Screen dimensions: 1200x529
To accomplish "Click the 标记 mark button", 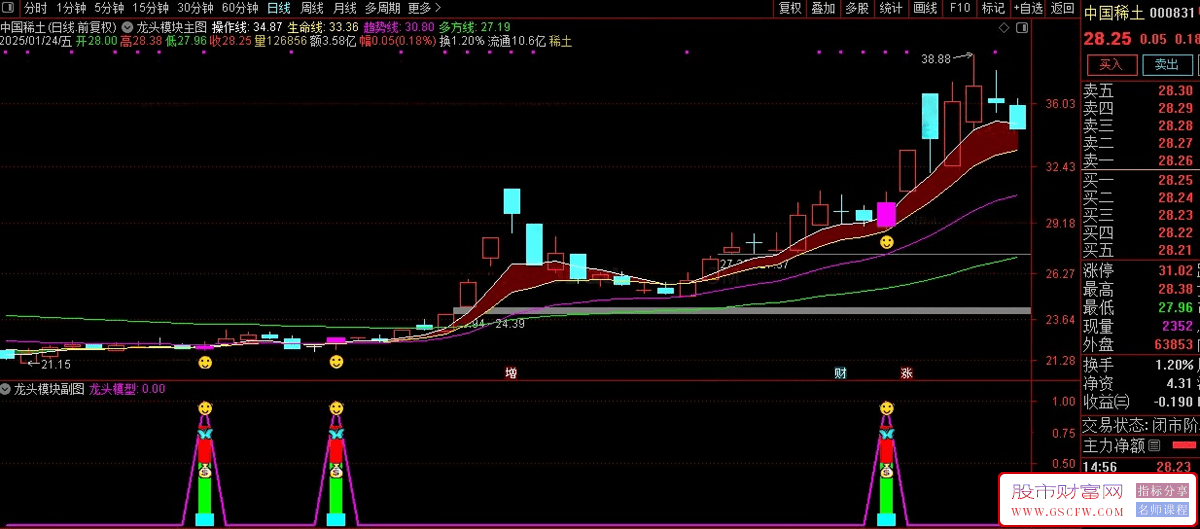I will click(x=993, y=8).
